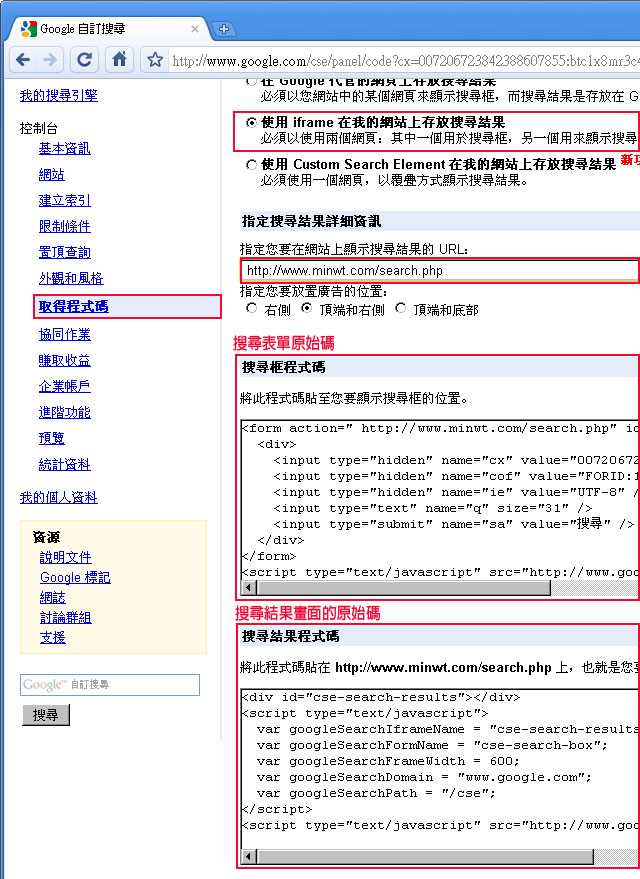Click inside the 搜尋框程式碼 code box
The height and width of the screenshot is (879, 640).
click(x=440, y=500)
